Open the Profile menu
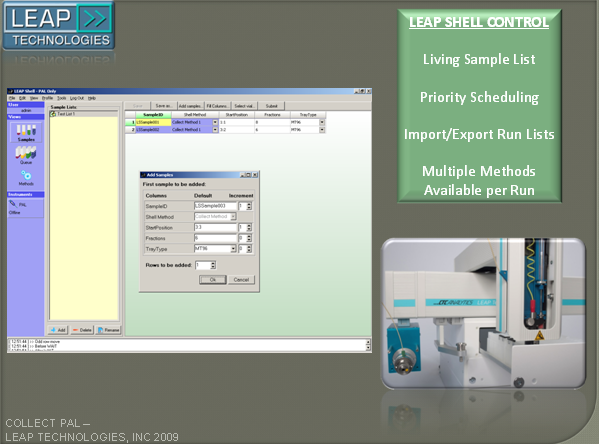 click(47, 98)
